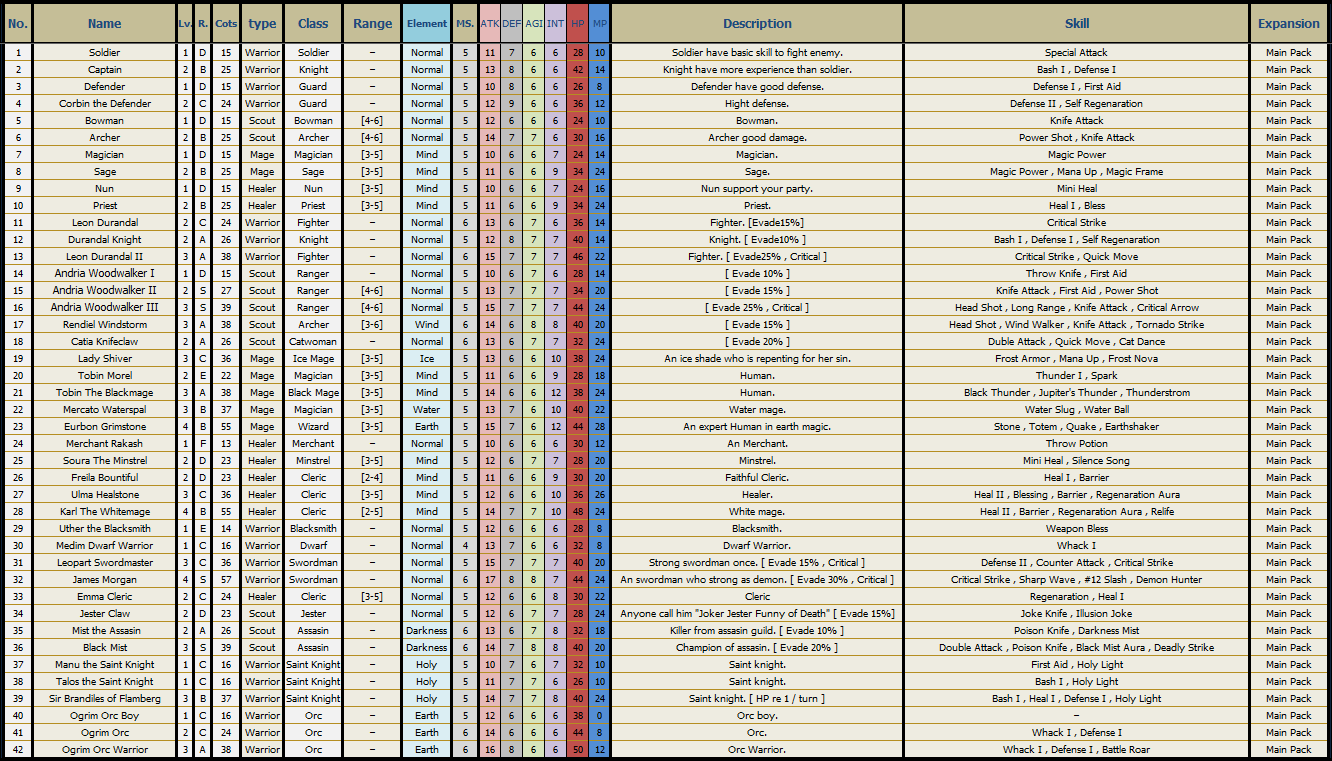The width and height of the screenshot is (1332, 761).
Task: Click the Name column header
Action: [x=104, y=24]
